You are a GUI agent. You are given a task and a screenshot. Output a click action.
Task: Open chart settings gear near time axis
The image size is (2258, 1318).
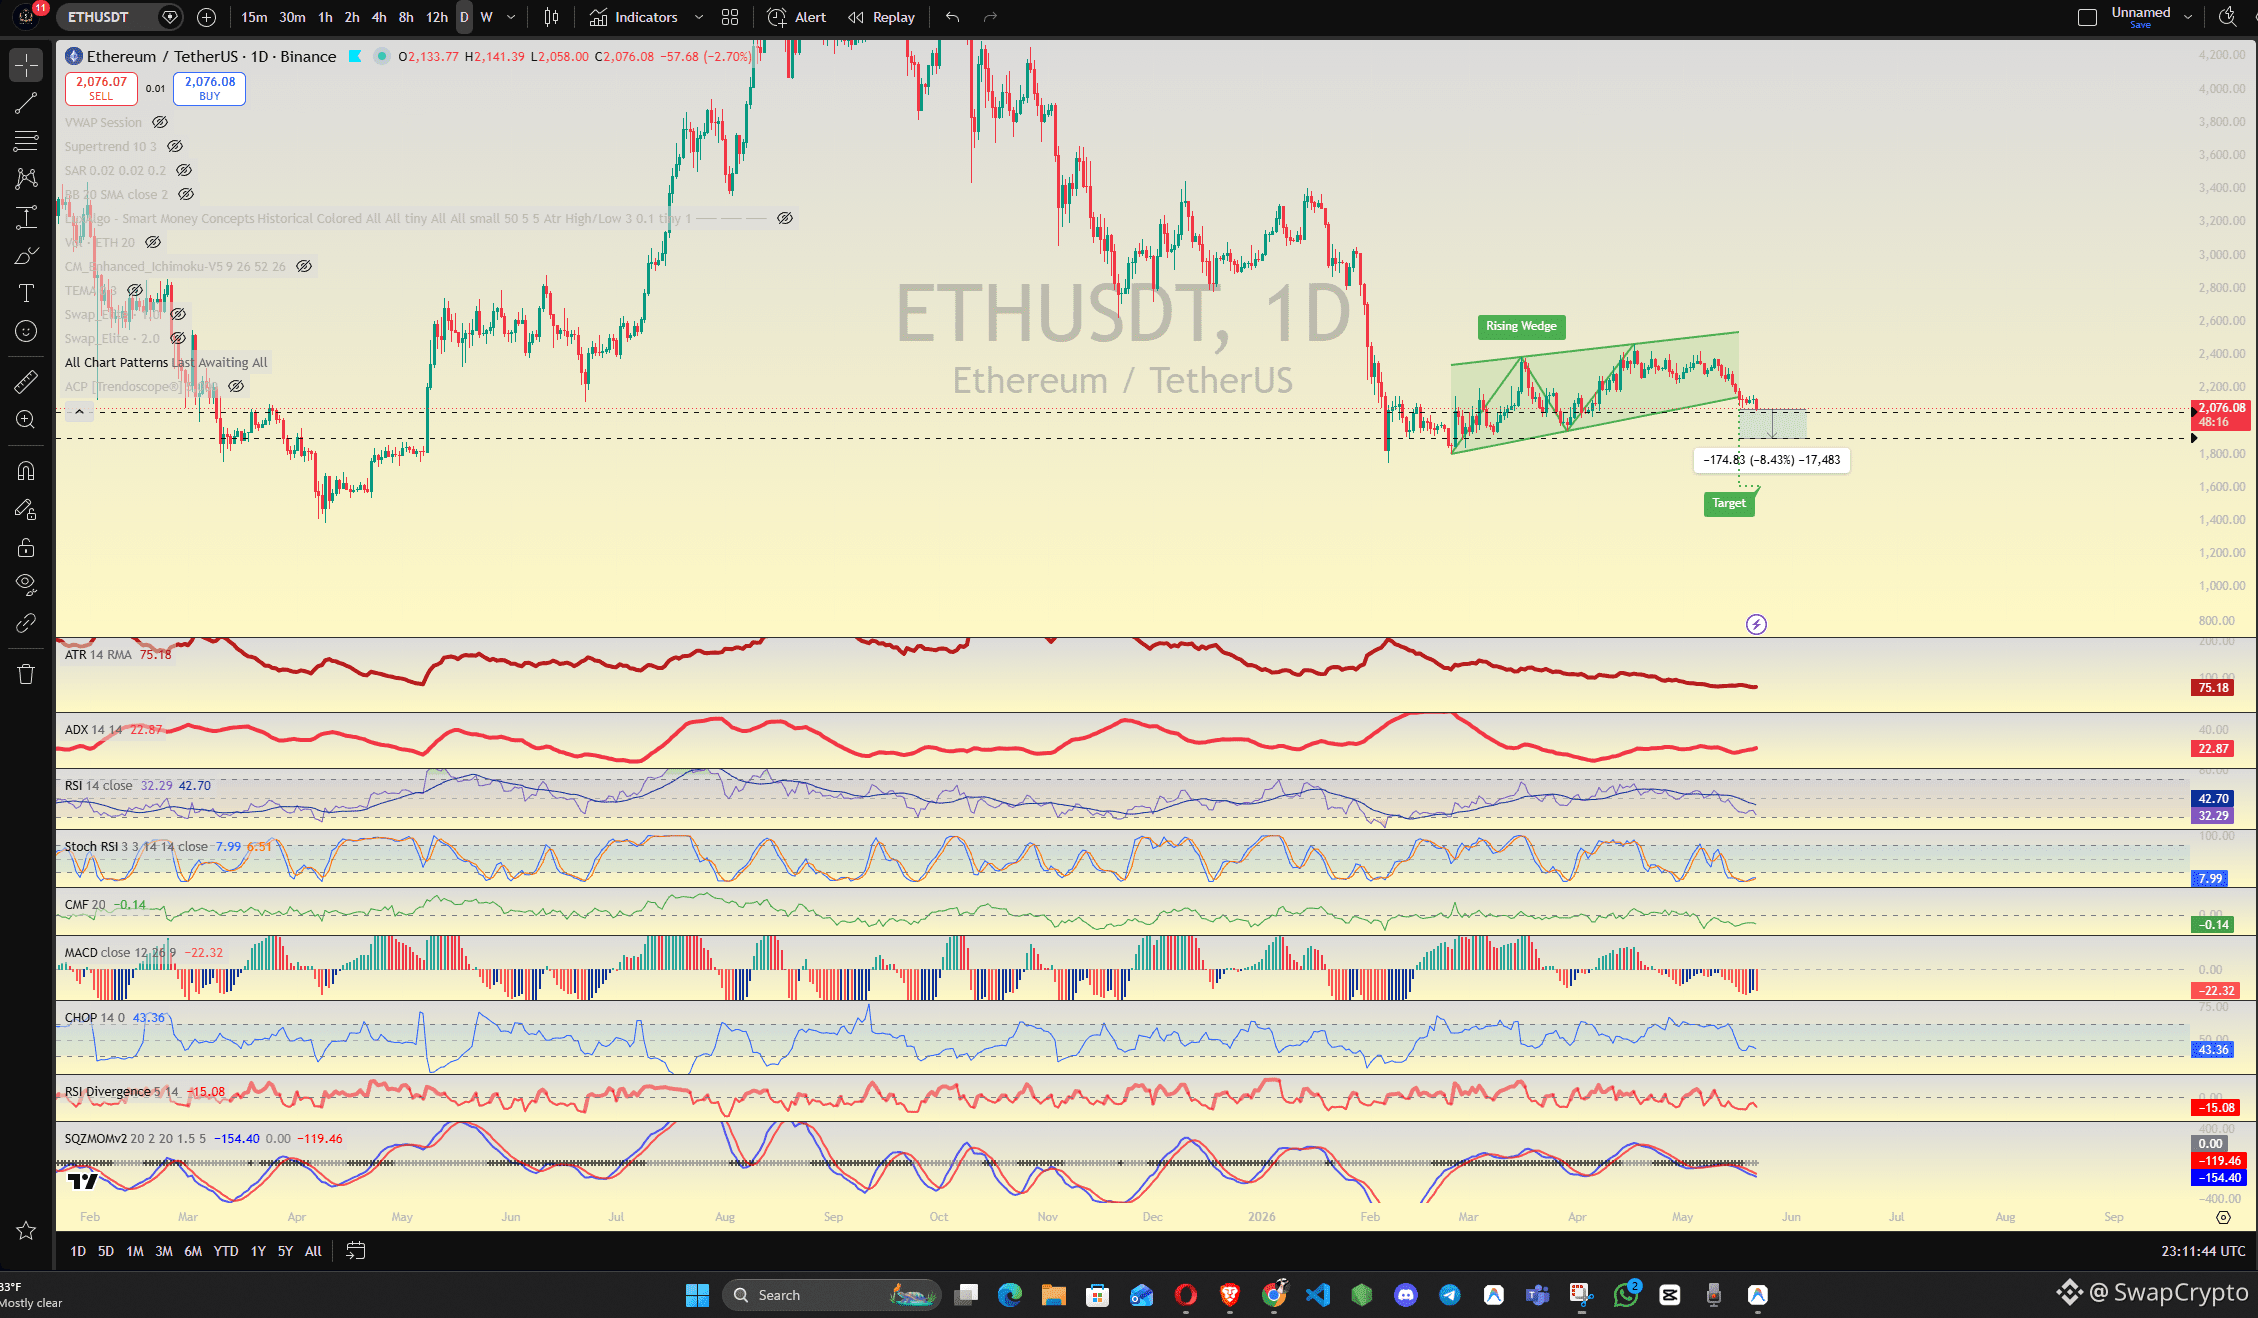click(x=2224, y=1217)
